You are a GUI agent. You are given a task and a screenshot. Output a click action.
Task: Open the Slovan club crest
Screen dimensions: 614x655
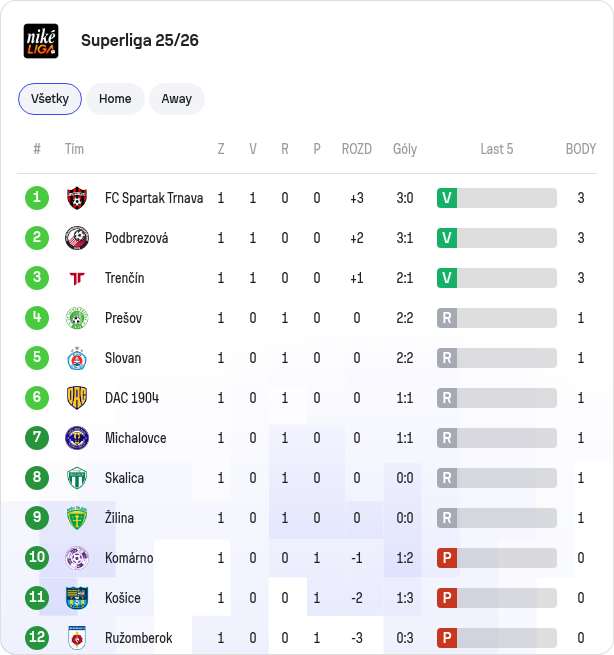[x=77, y=358]
